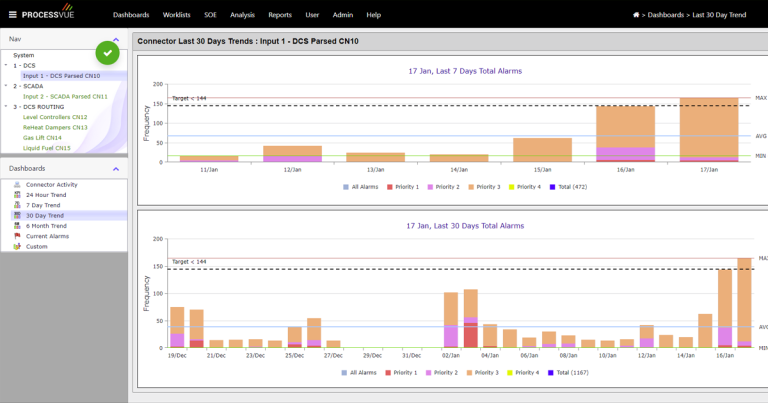The image size is (768, 403).
Task: Click the Dashboards breadcrumb link
Action: (x=666, y=15)
